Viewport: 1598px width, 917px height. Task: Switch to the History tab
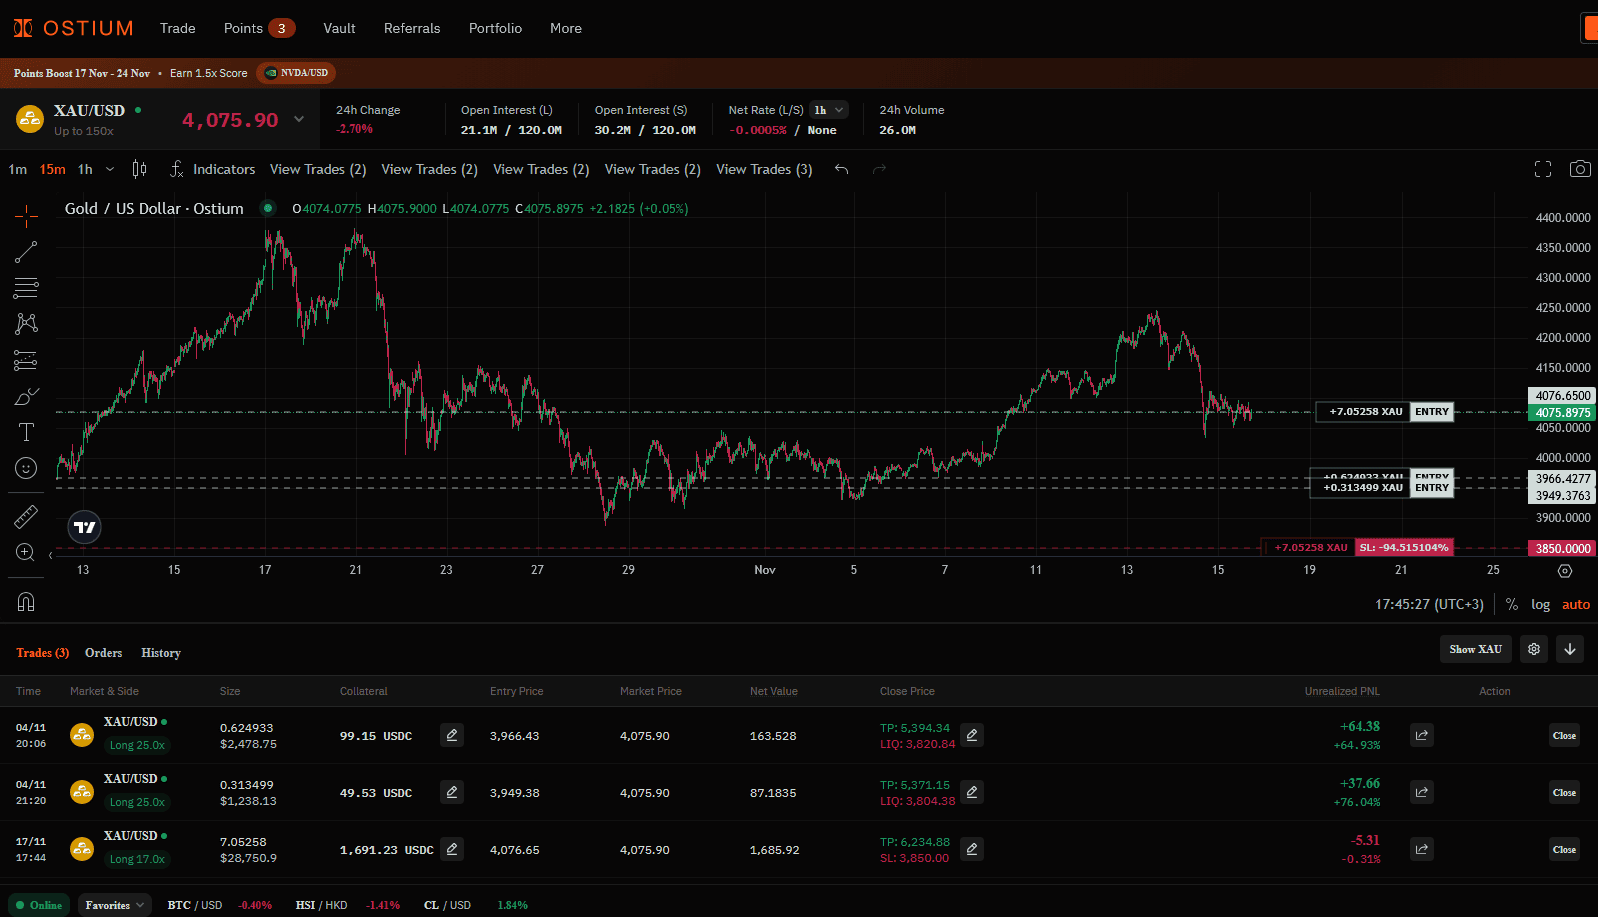tap(161, 653)
